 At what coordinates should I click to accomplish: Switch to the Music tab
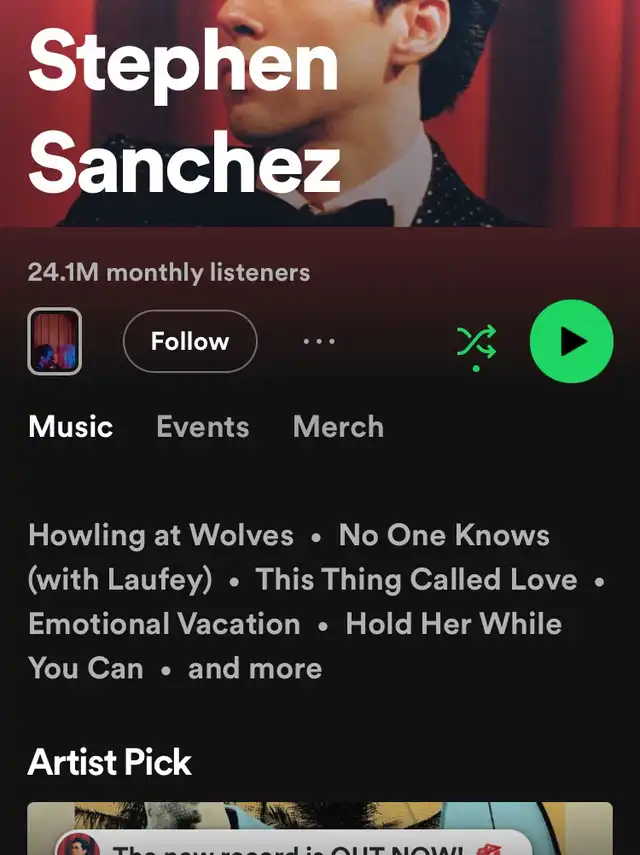point(71,426)
